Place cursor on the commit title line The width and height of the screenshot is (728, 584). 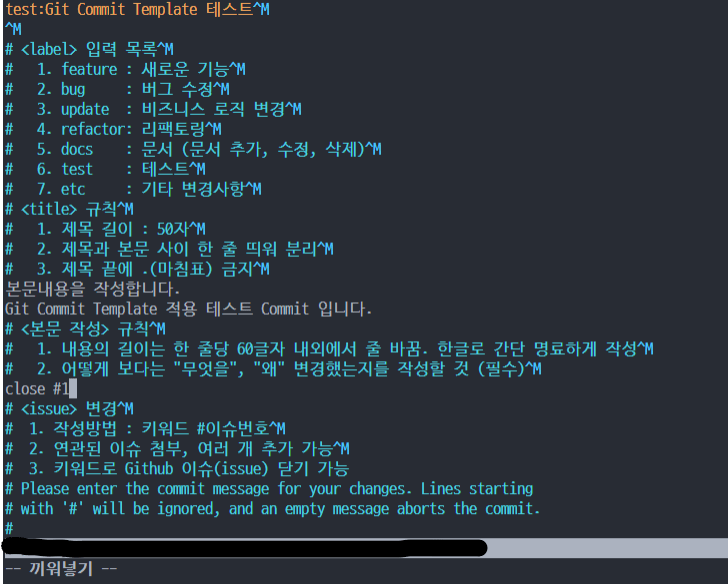[x=137, y=9]
